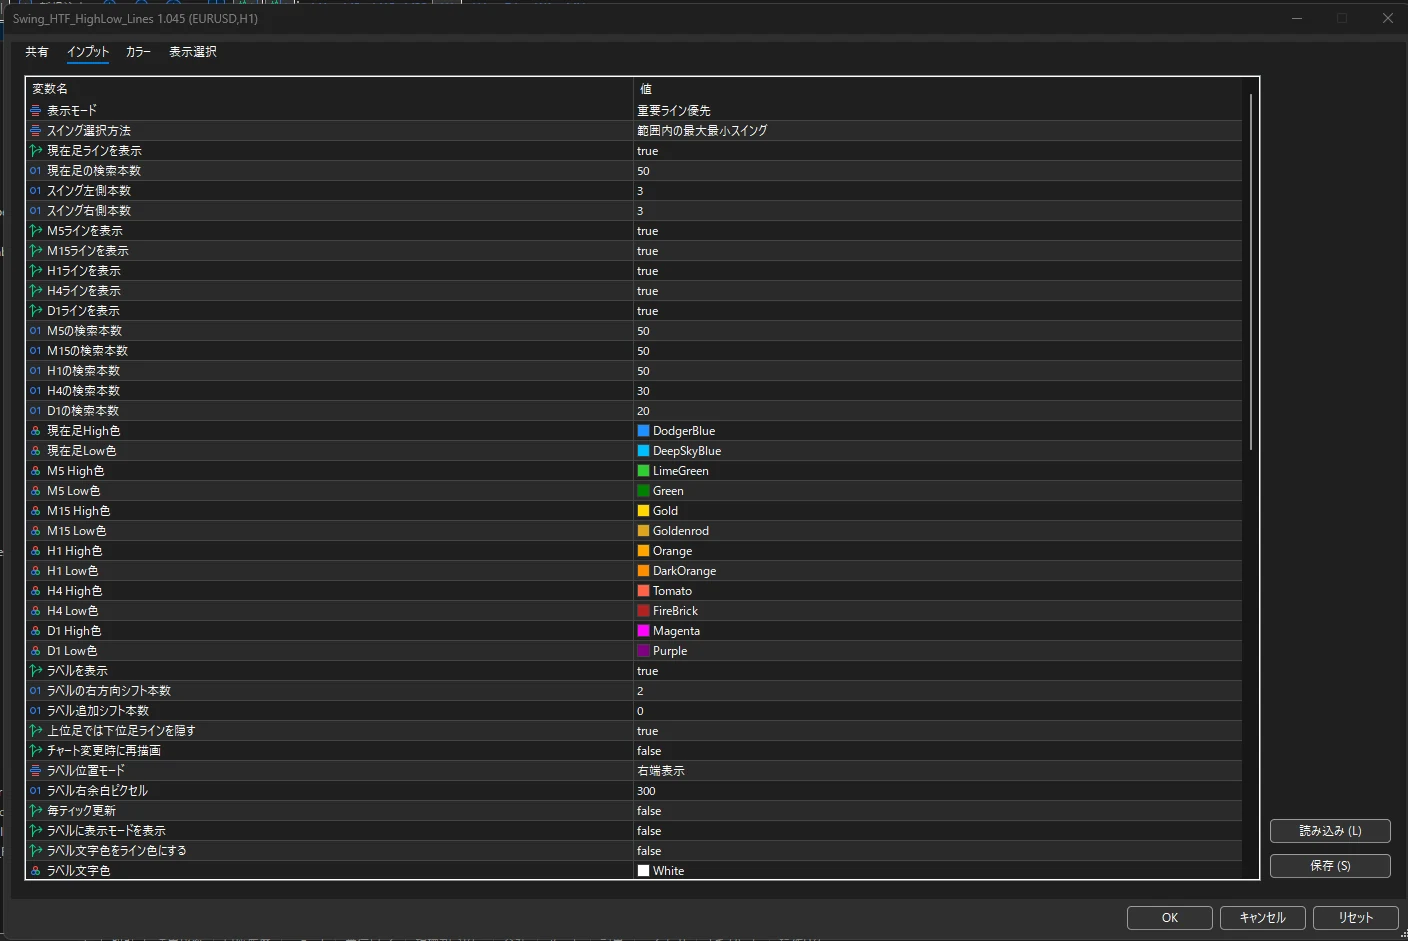Click the color icon beside M5 High色
Viewport: 1408px width, 941px height.
[36, 471]
